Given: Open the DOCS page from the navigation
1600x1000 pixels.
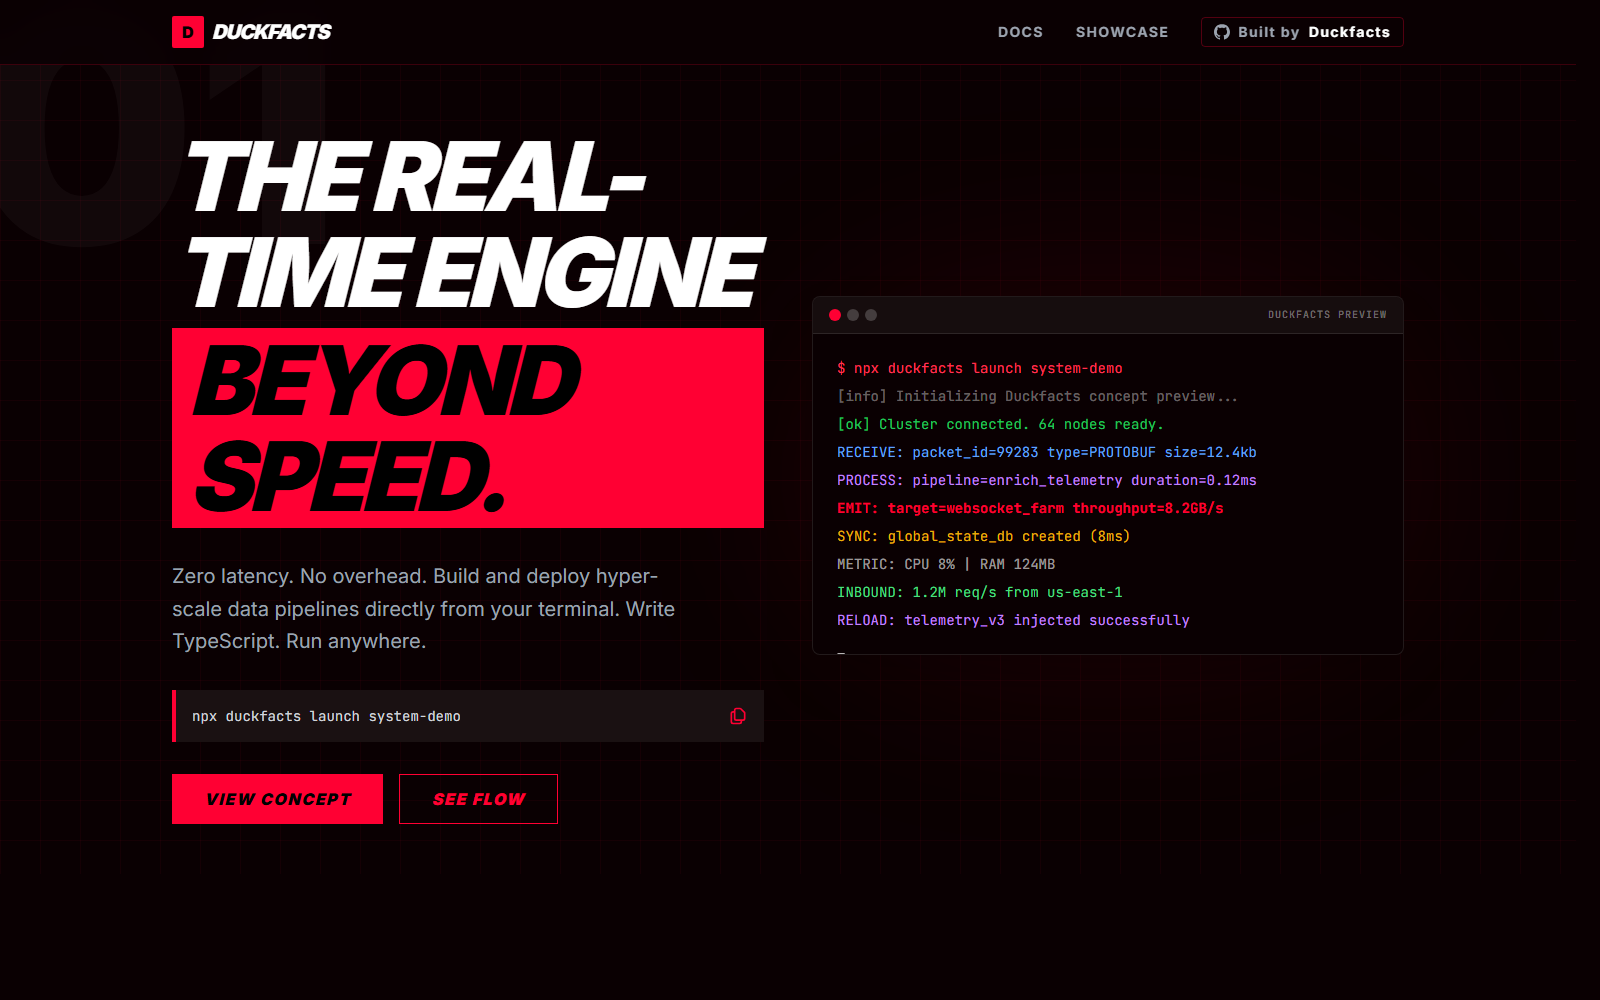Looking at the screenshot, I should [1020, 32].
